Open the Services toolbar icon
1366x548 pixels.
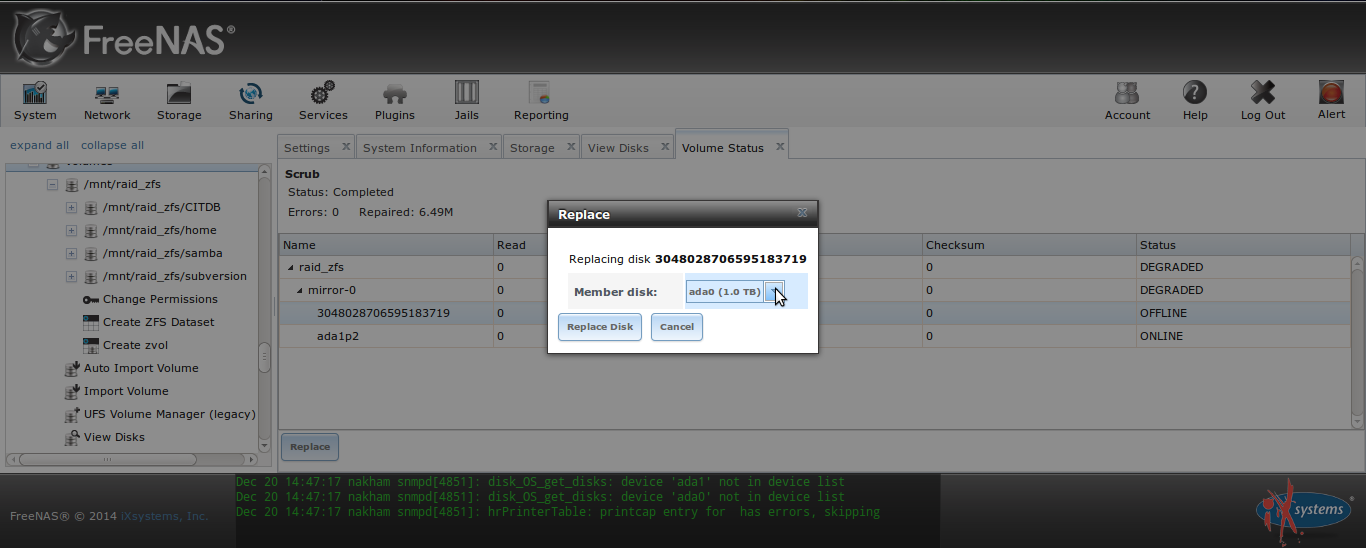coord(323,93)
